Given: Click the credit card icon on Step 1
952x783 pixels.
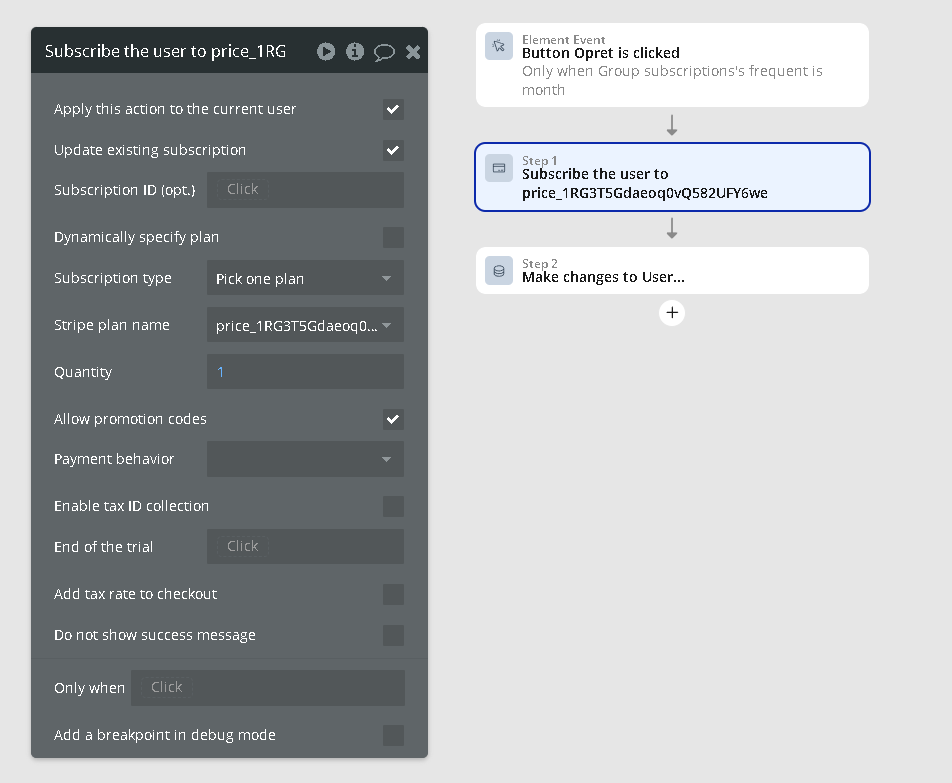Looking at the screenshot, I should tap(499, 168).
